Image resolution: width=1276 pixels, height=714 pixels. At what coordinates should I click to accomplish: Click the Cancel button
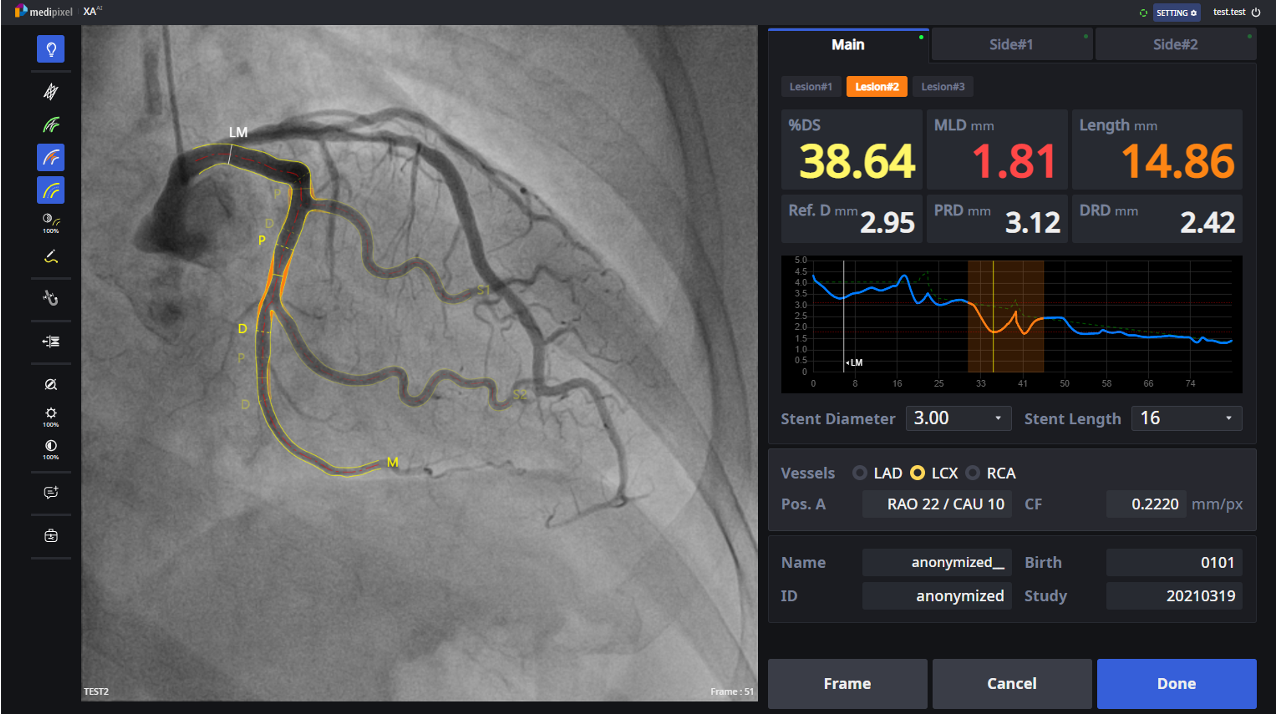(1011, 684)
